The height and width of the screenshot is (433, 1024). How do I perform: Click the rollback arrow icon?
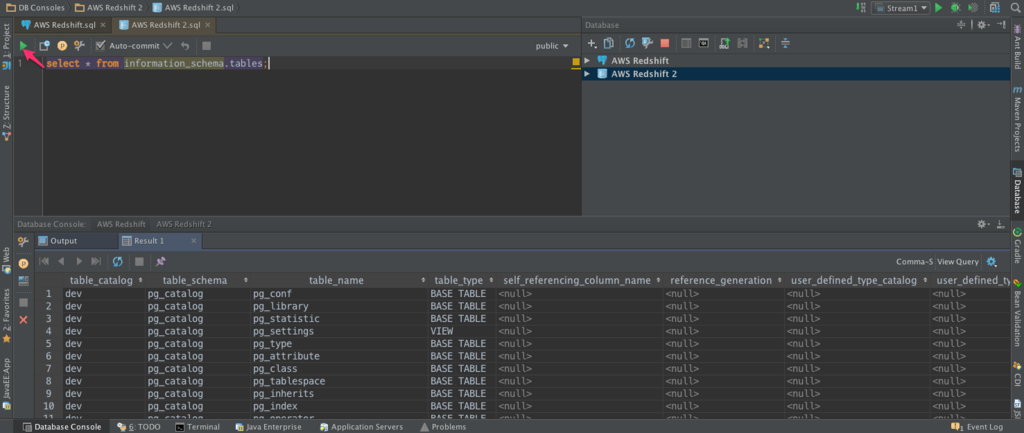185,46
